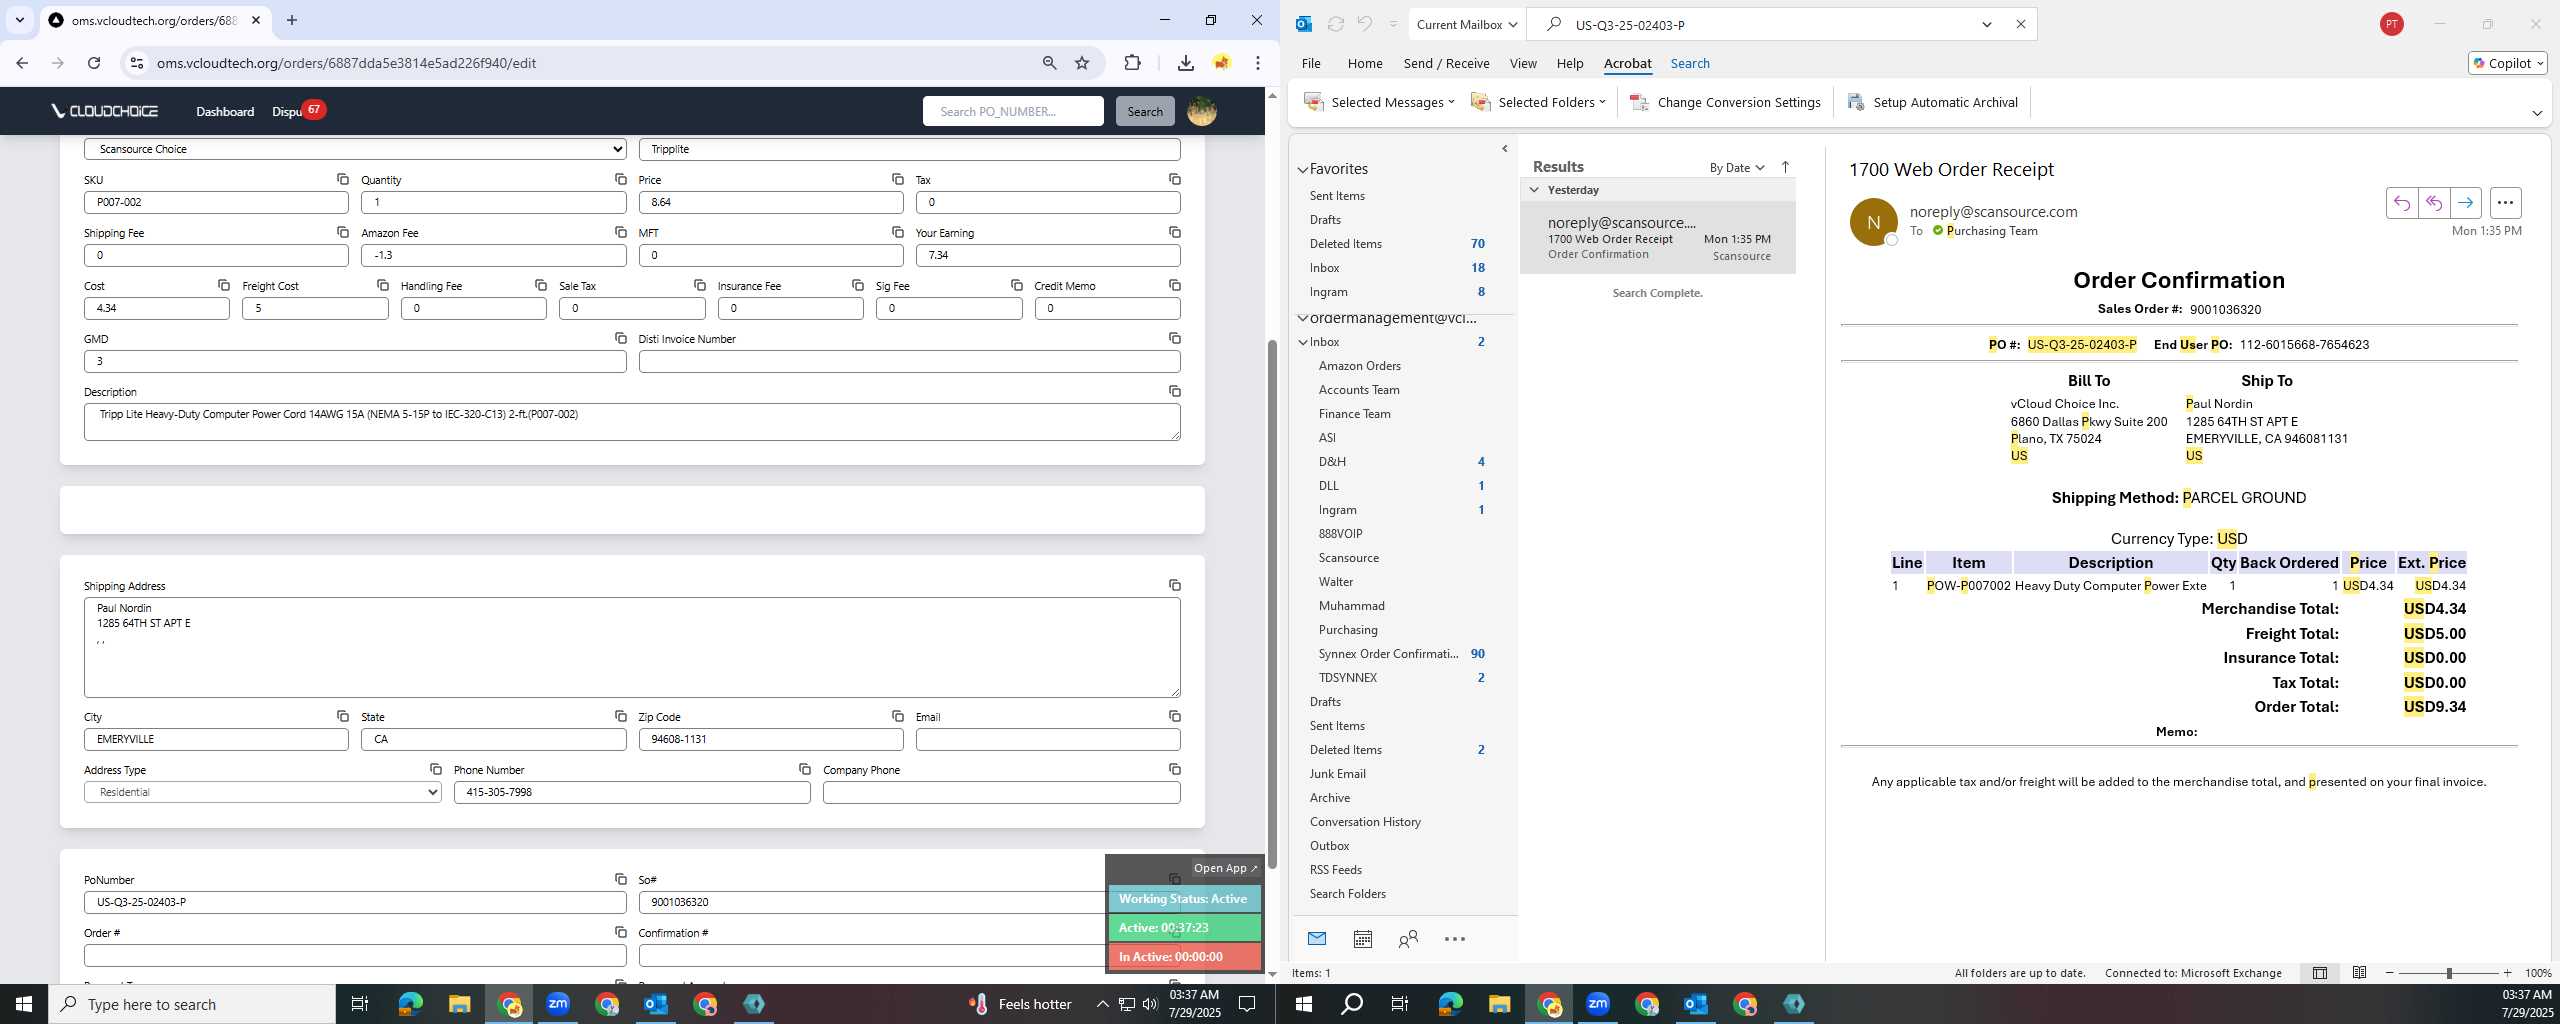Click Setup Automatic Archival

click(x=1932, y=102)
